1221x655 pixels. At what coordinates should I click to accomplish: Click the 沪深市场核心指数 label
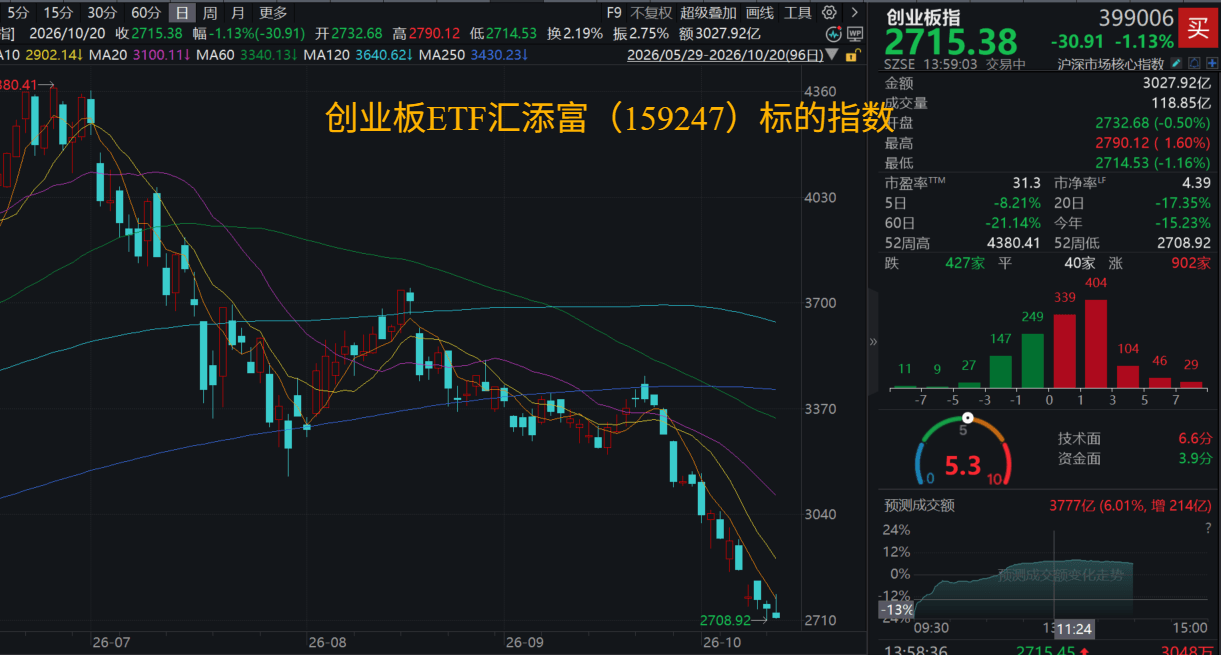(x=1110, y=64)
